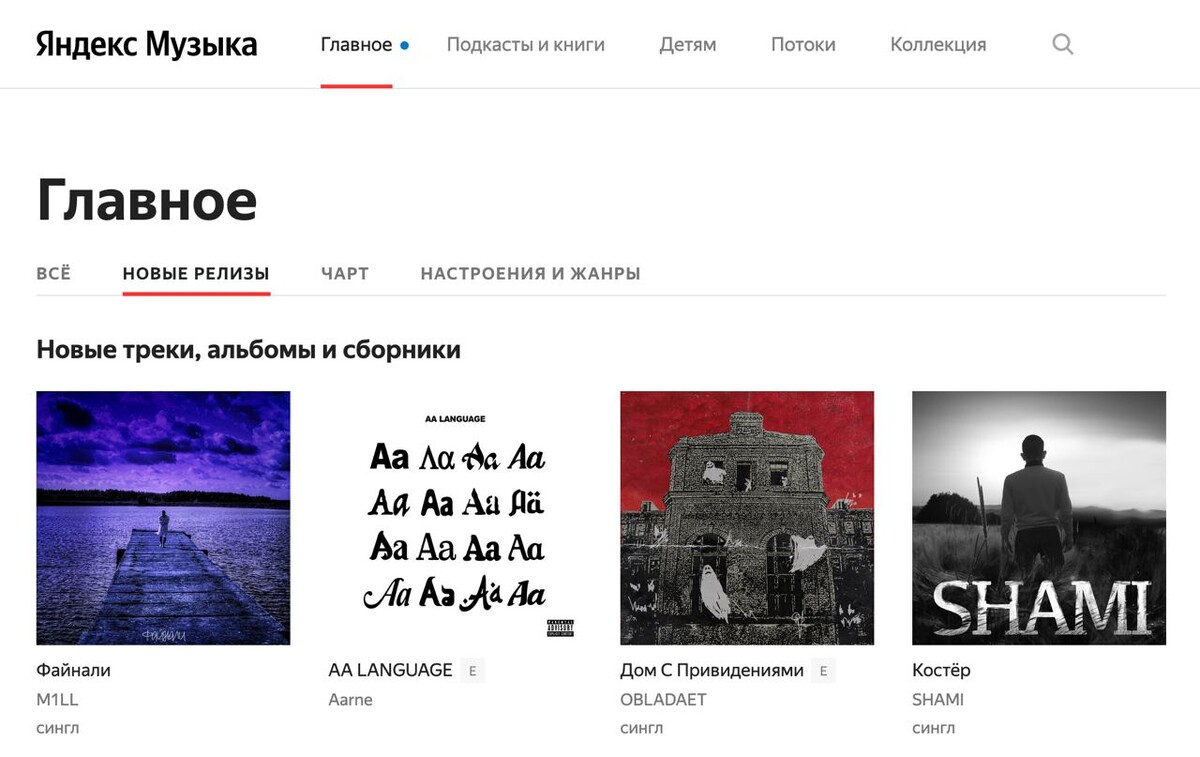
Task: Open artist link M1LL
Action: click(57, 700)
